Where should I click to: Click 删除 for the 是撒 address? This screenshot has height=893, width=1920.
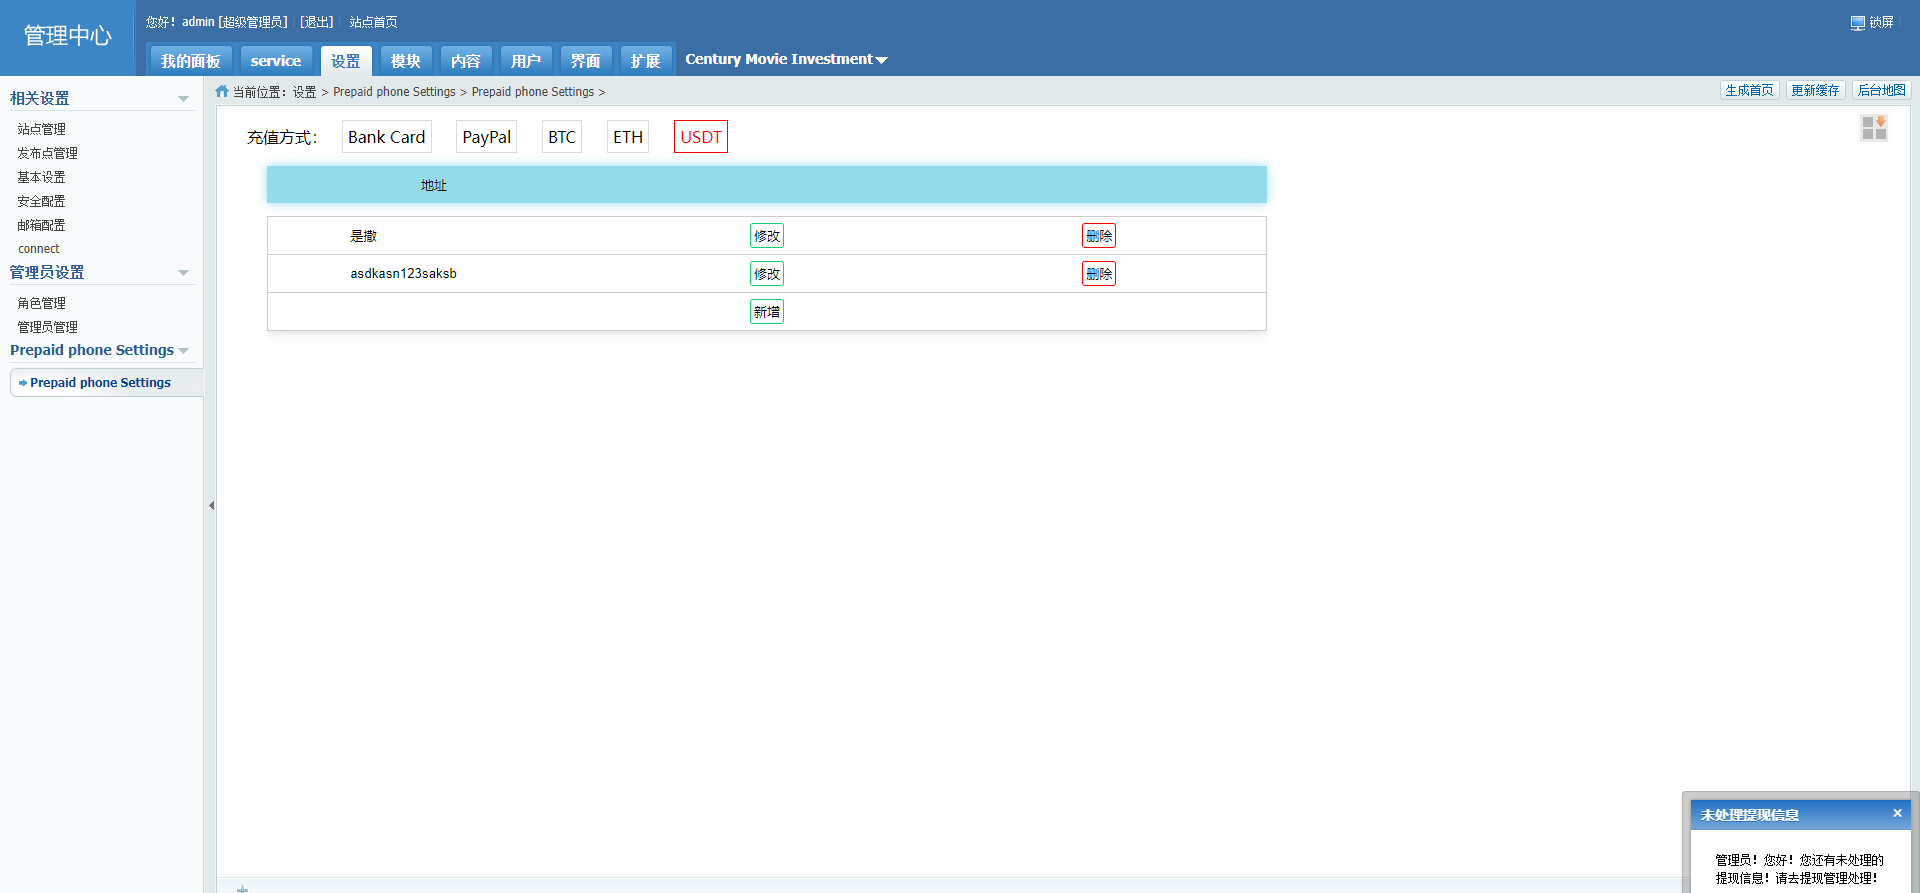point(1099,236)
